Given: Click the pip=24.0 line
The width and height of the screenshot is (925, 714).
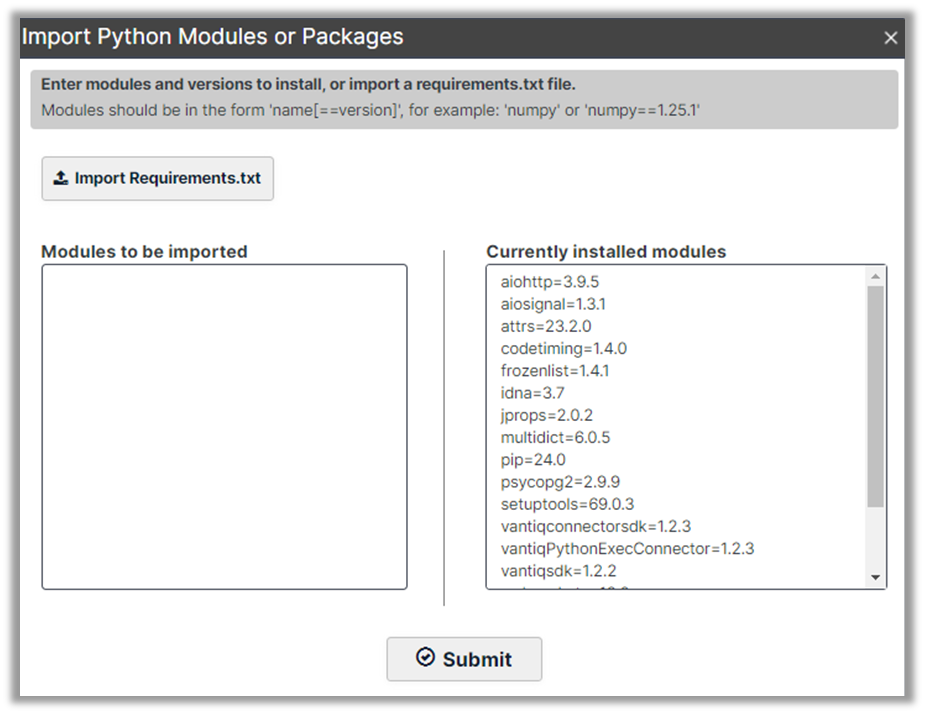Looking at the screenshot, I should coord(533,460).
